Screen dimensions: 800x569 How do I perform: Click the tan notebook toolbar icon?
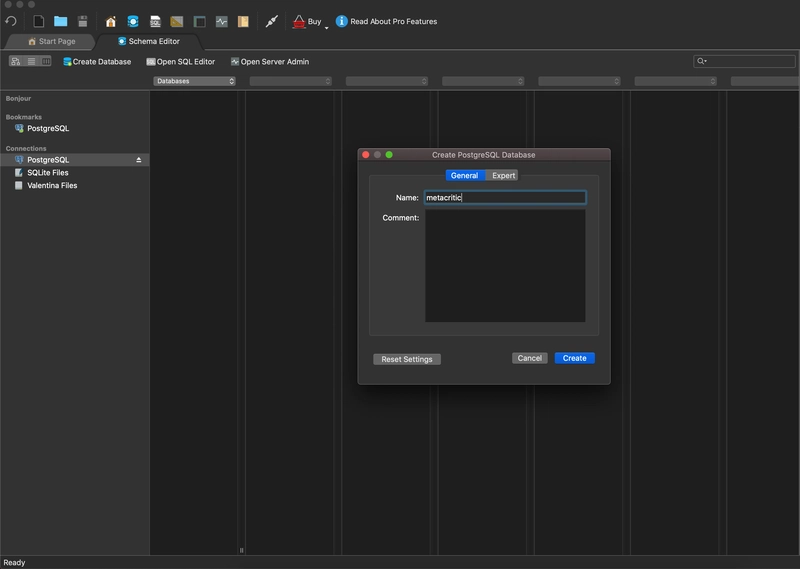(243, 21)
